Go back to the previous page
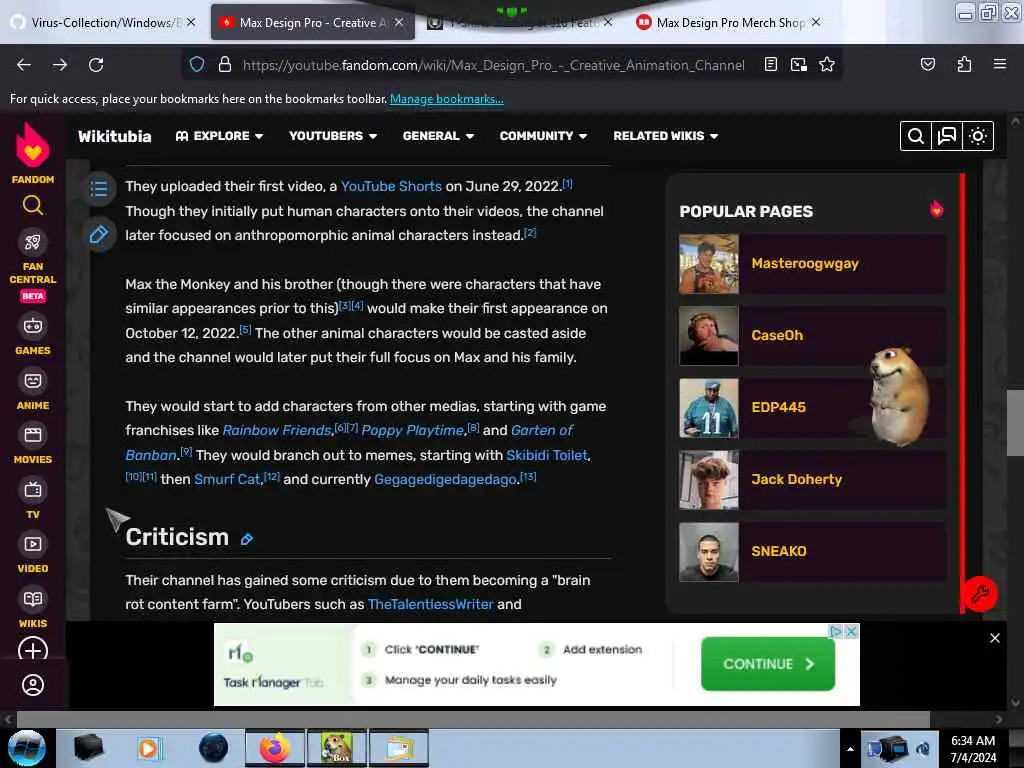The width and height of the screenshot is (1024, 768). click(24, 65)
